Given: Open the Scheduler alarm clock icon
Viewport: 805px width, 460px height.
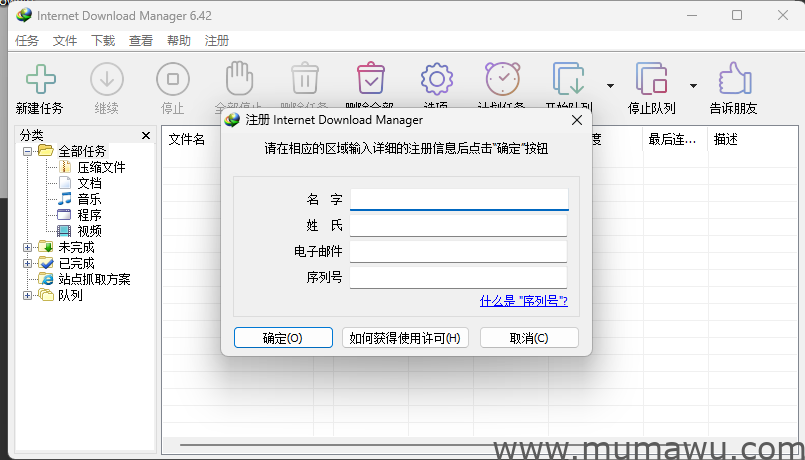Looking at the screenshot, I should tap(503, 79).
